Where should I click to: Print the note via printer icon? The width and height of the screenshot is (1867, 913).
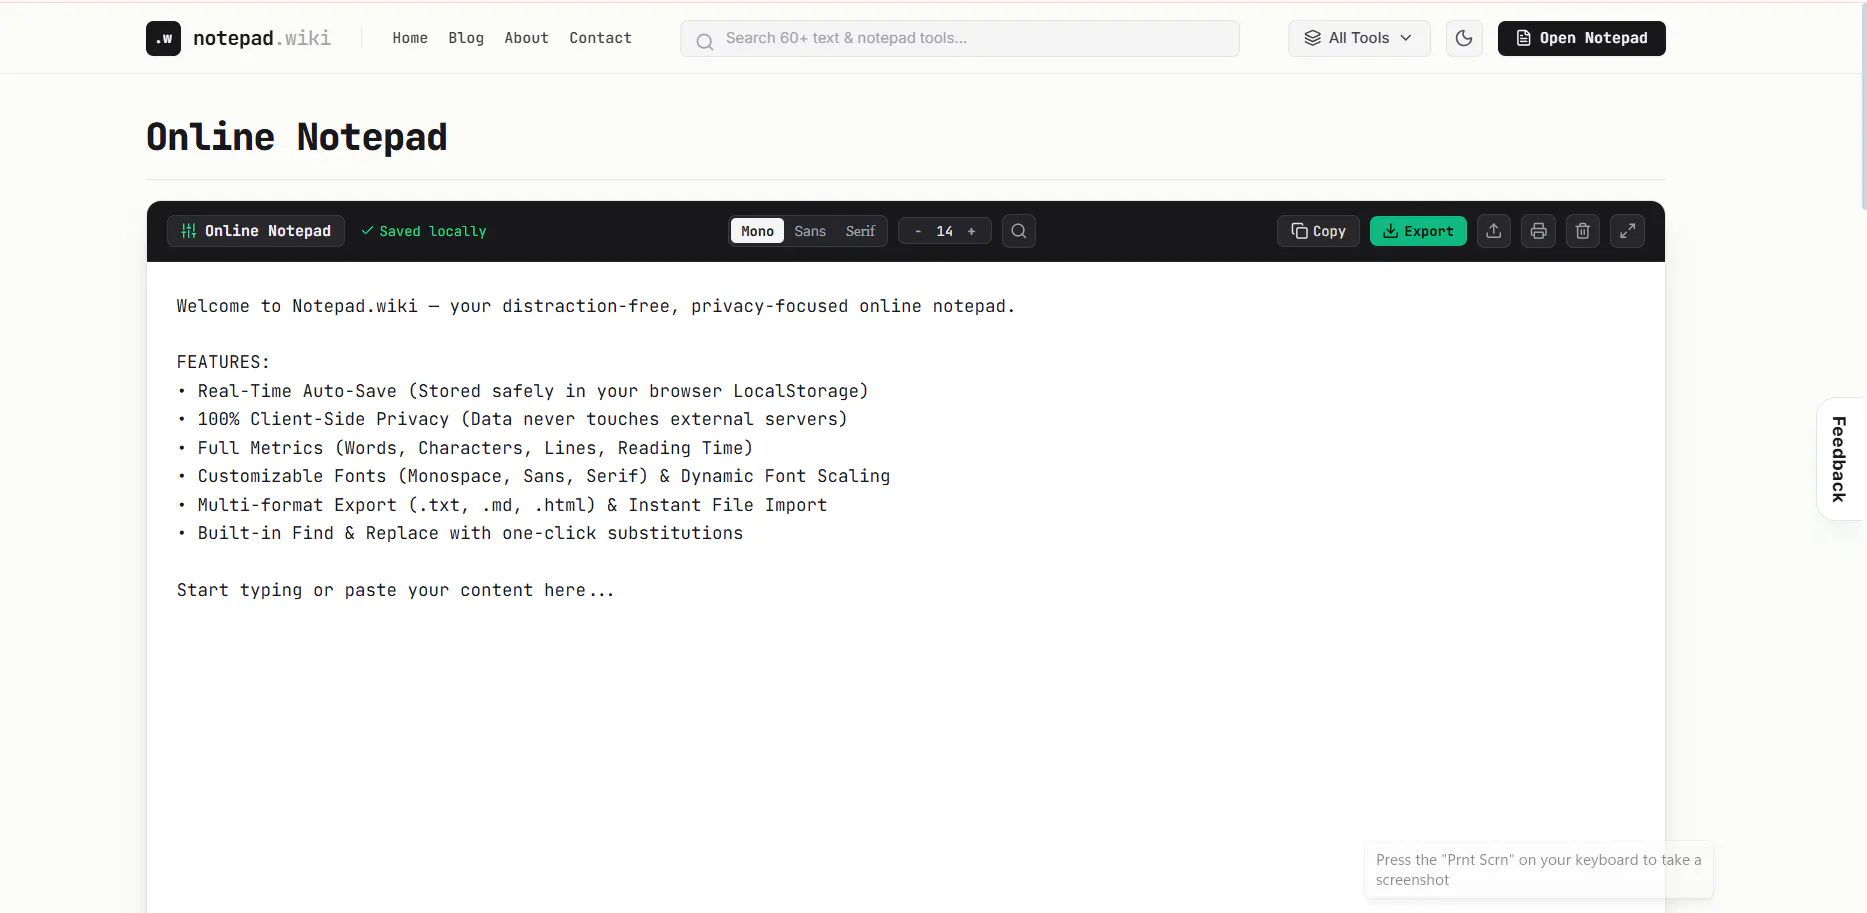point(1538,231)
